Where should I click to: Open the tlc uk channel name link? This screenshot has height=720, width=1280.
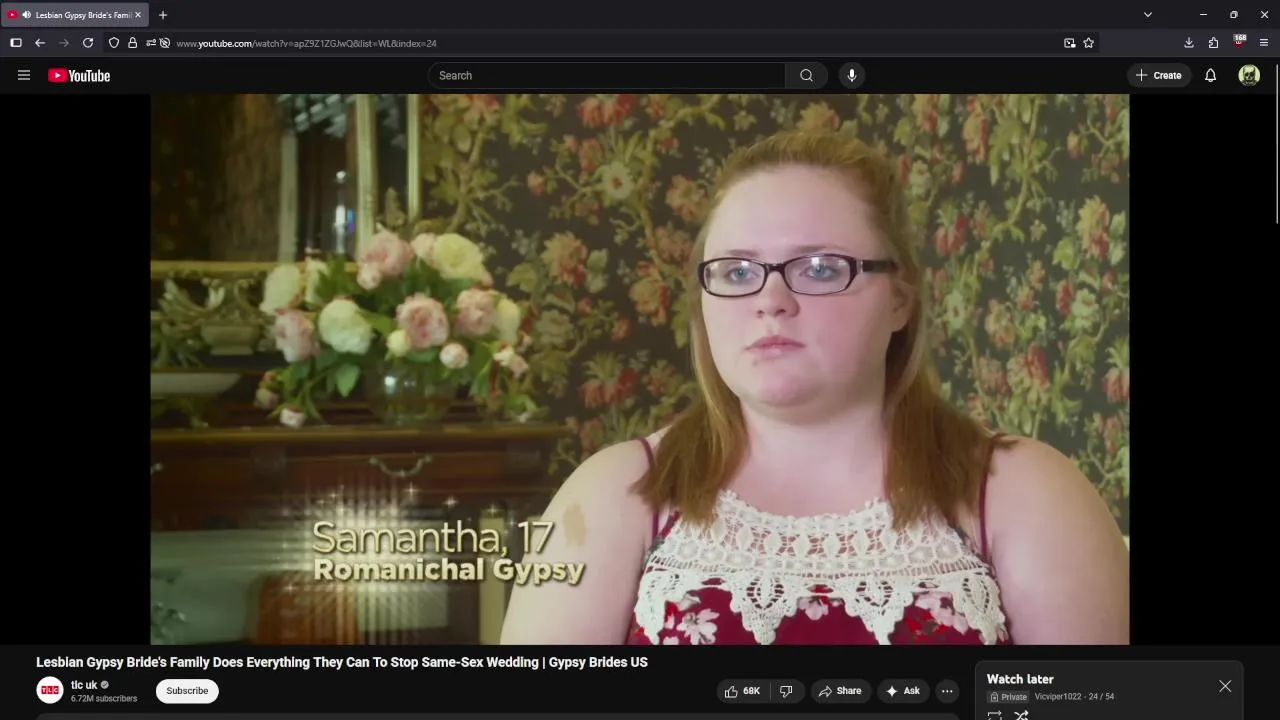[x=84, y=685]
